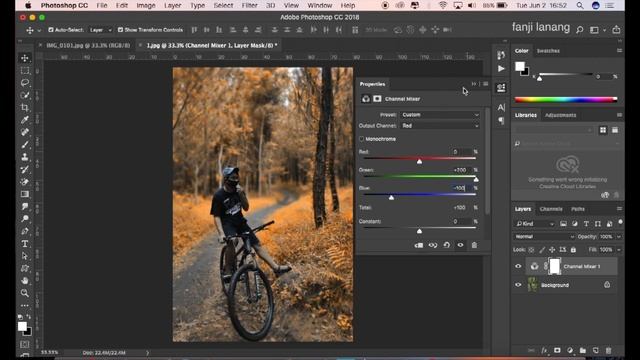Select the Brush tool

[25, 144]
